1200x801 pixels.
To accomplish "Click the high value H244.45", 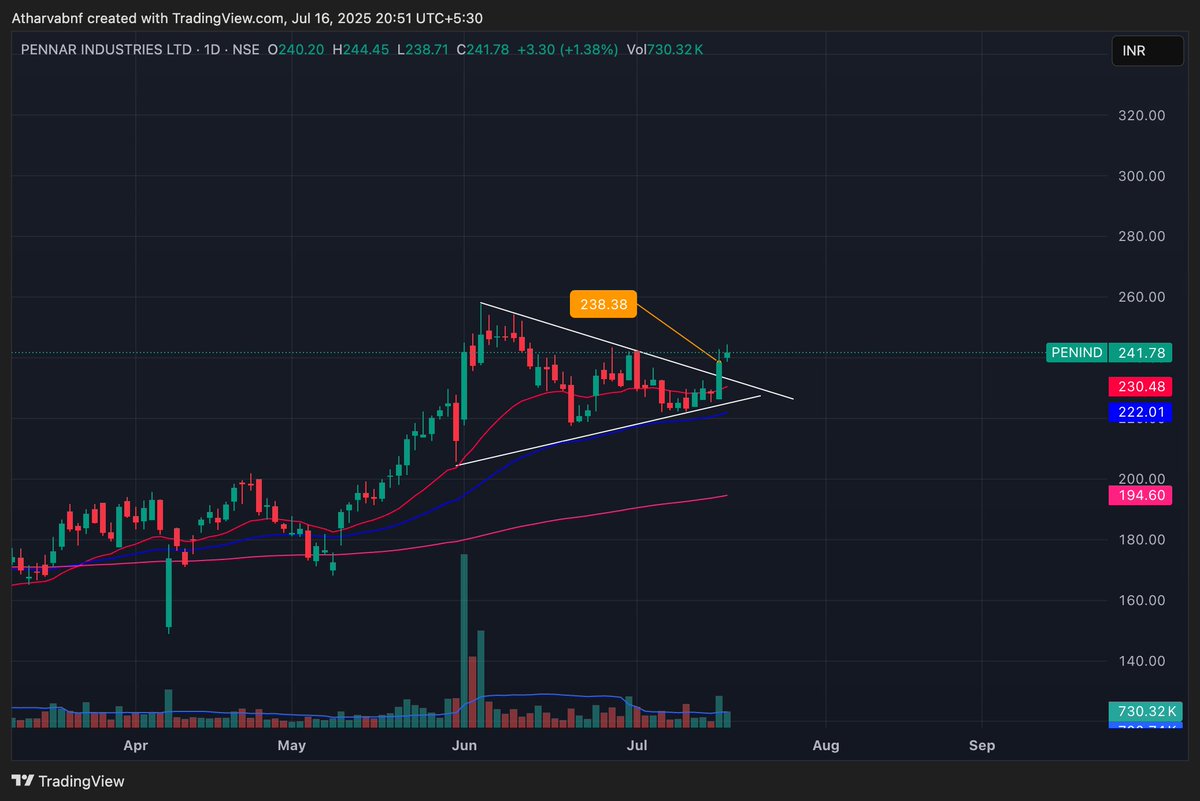I will (360, 49).
